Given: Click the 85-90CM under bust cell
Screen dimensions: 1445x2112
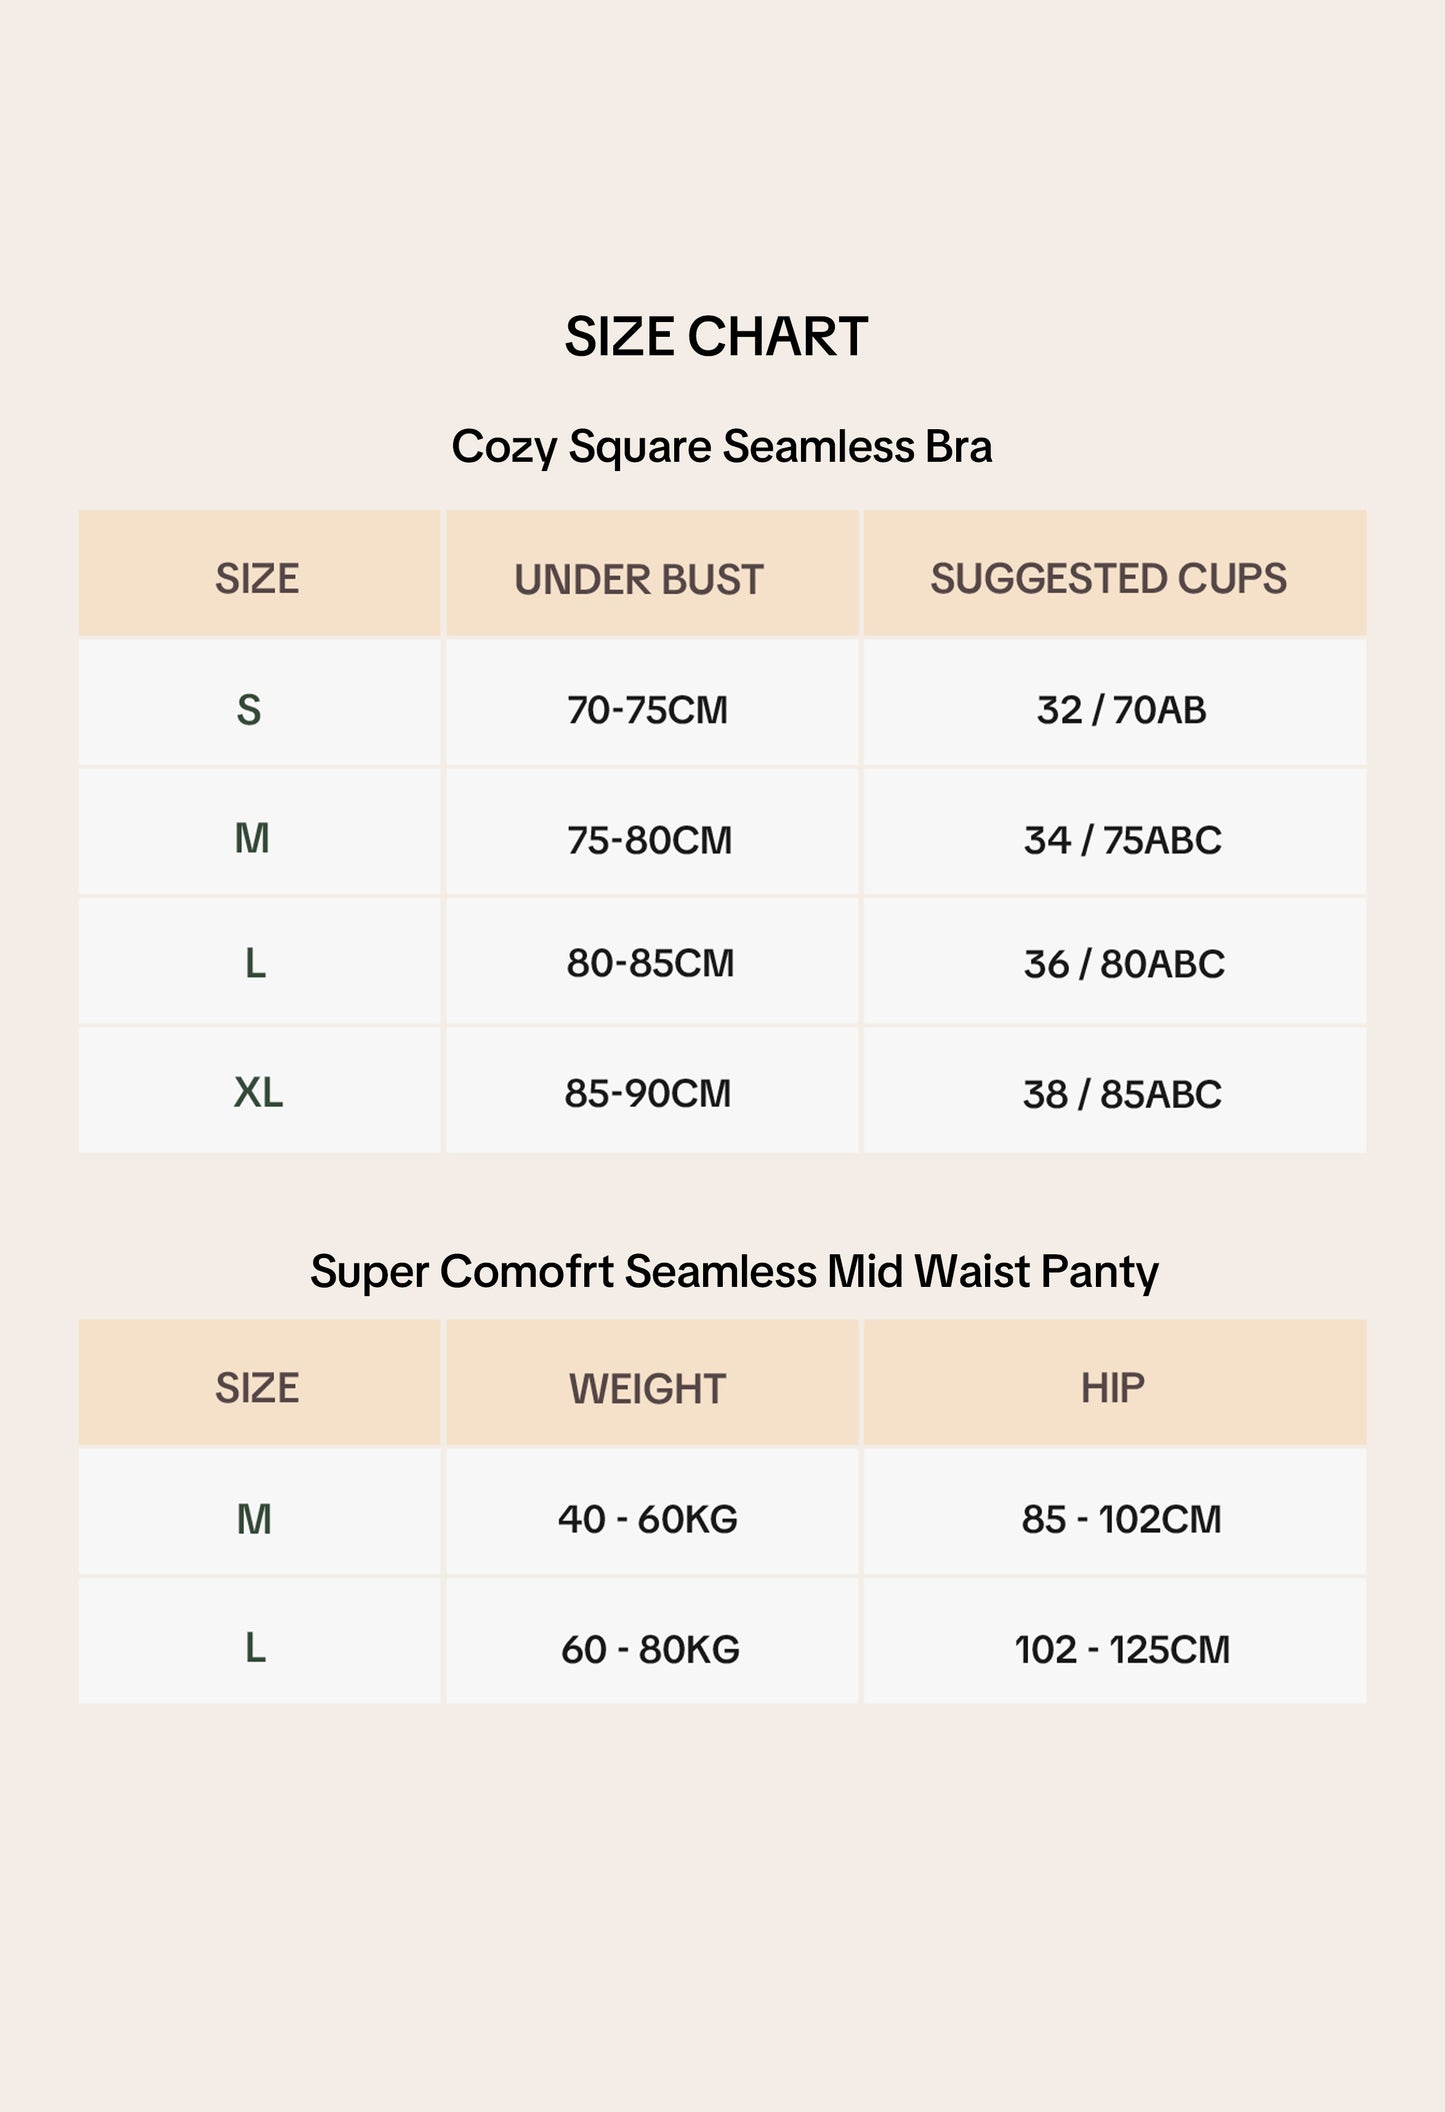Looking at the screenshot, I should (647, 1093).
